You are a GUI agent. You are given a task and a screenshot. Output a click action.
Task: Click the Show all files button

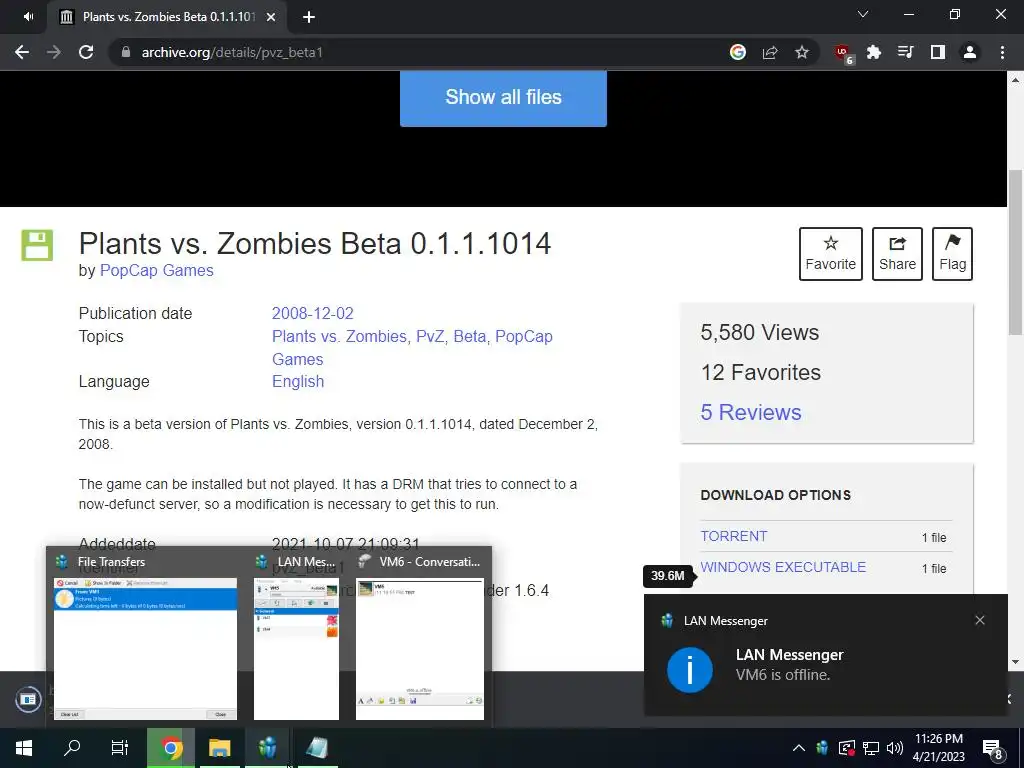pyautogui.click(x=503, y=97)
